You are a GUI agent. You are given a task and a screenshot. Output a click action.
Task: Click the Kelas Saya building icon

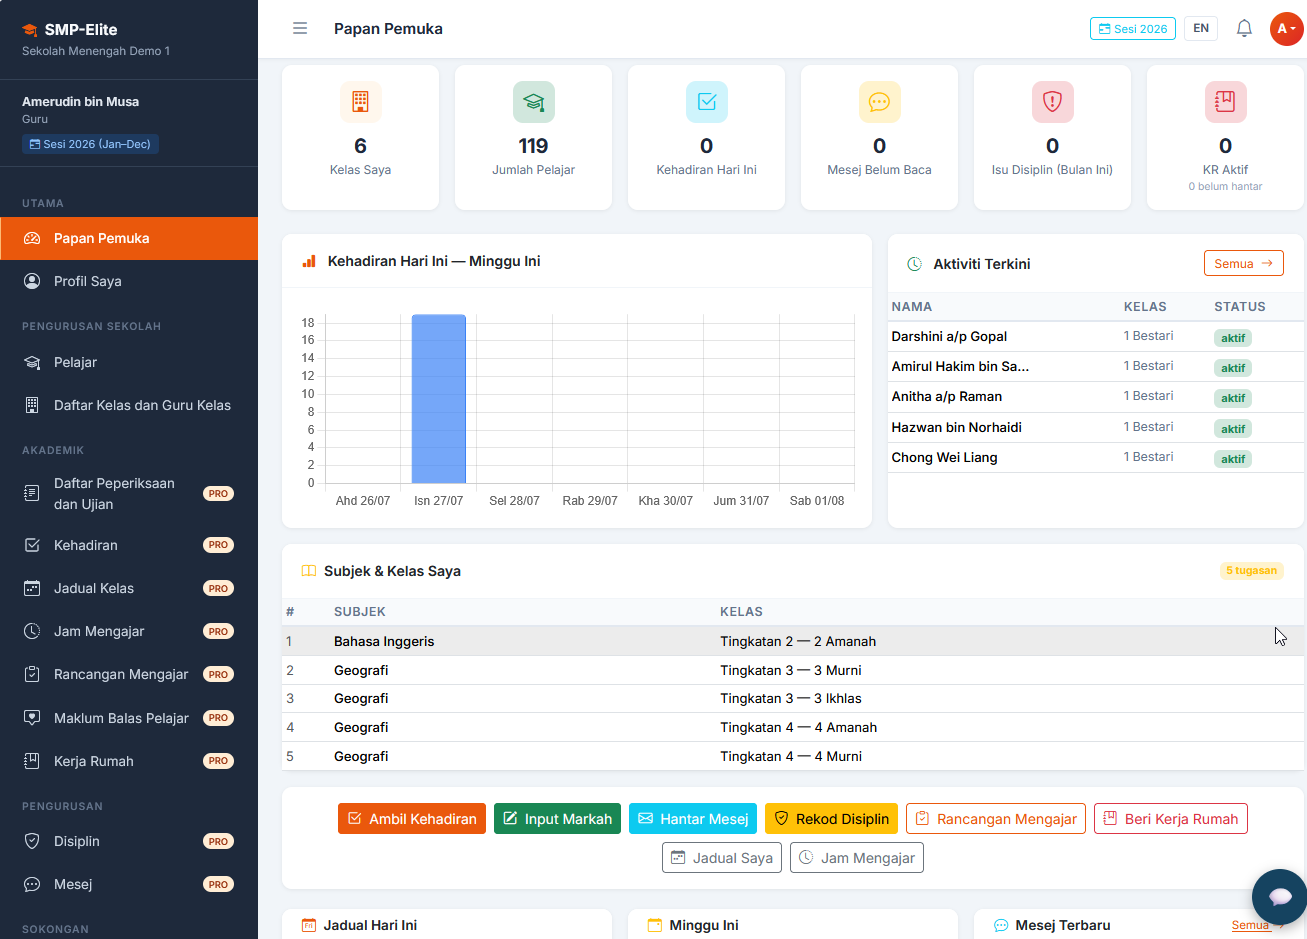tap(360, 102)
